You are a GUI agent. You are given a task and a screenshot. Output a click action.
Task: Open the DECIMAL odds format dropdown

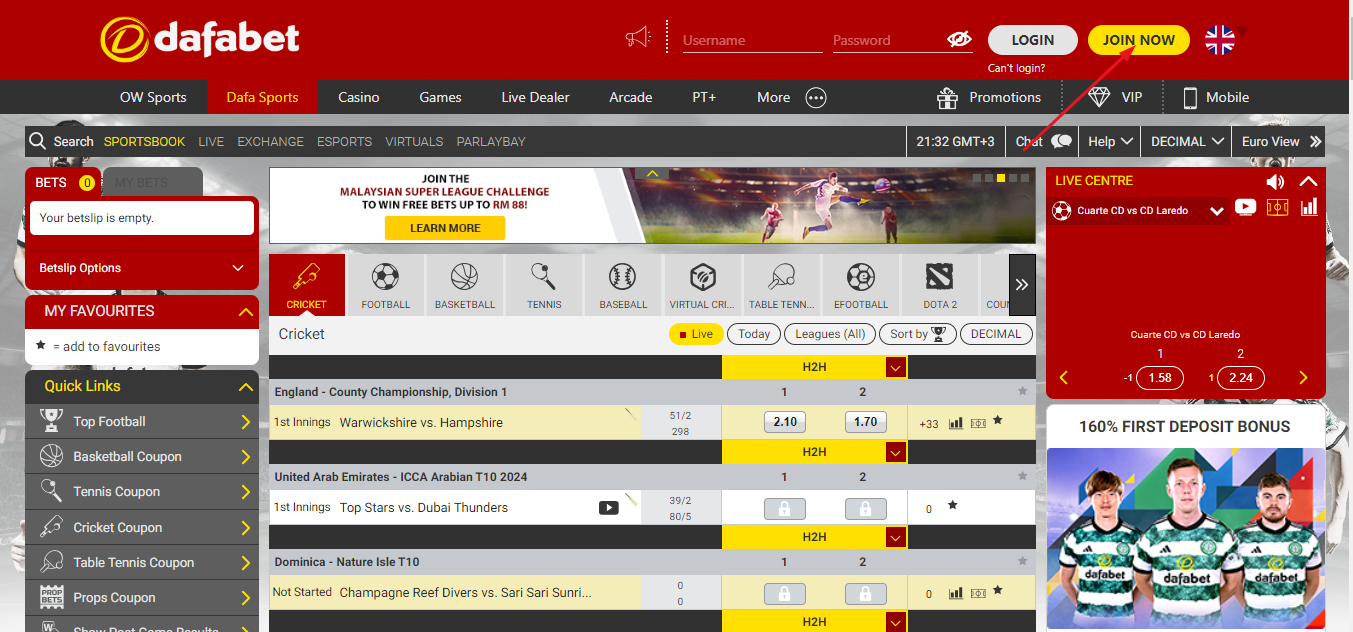[x=1187, y=142]
